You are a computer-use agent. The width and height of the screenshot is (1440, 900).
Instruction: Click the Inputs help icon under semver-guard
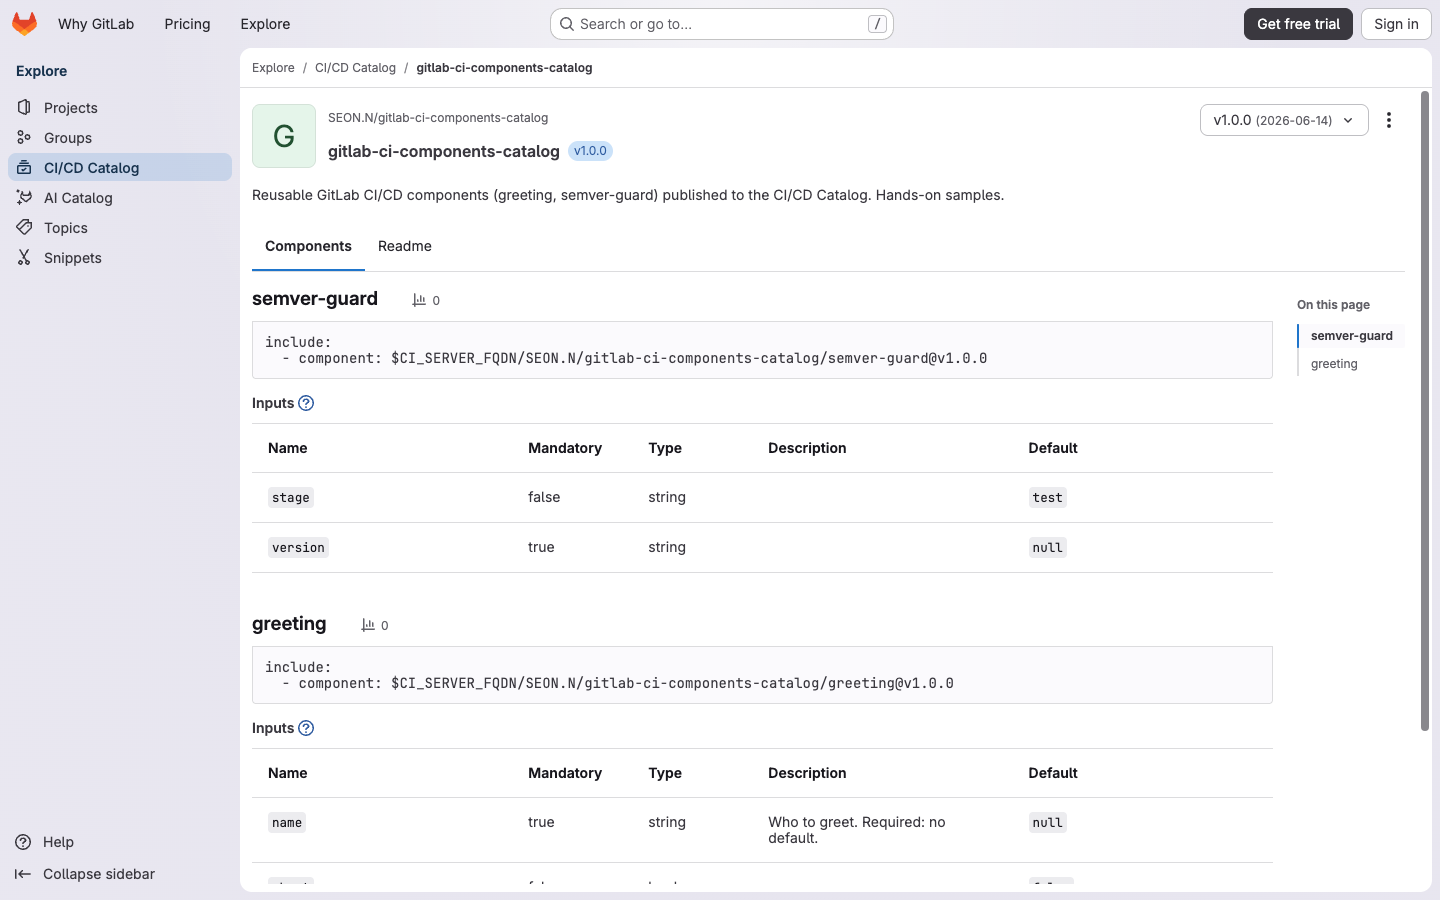click(306, 403)
